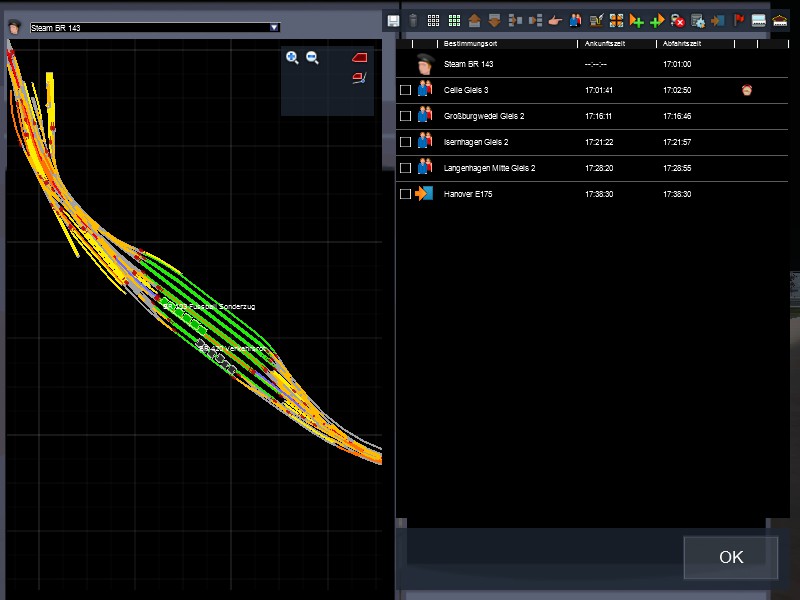Click the alarm clock icon in Celle row
The height and width of the screenshot is (600, 800).
tap(746, 90)
